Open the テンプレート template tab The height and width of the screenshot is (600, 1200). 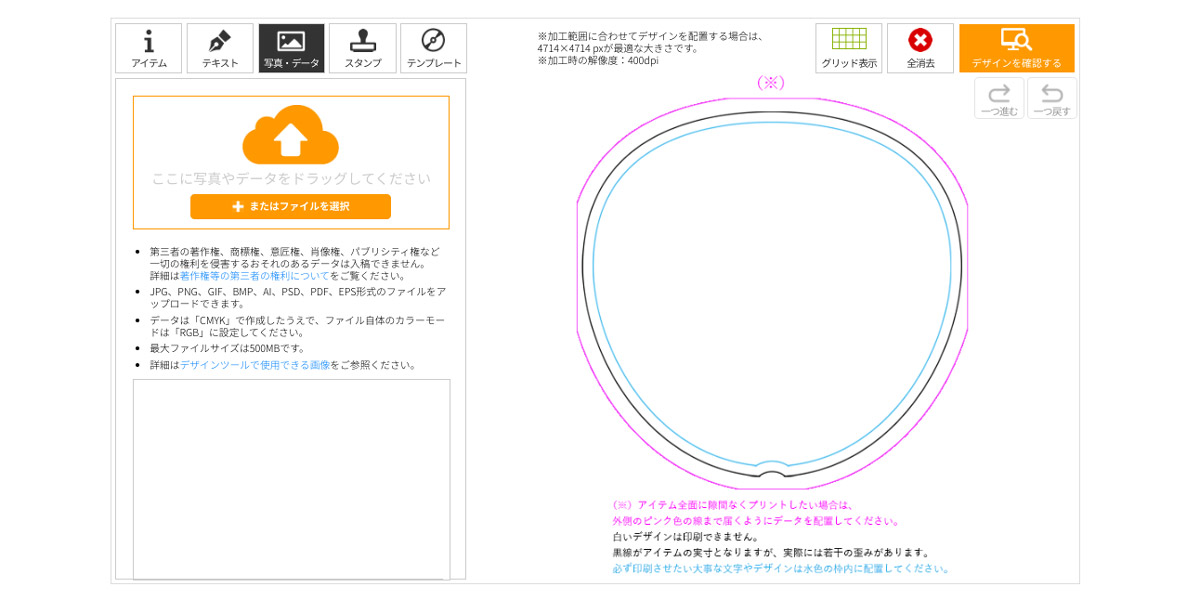(x=434, y=48)
